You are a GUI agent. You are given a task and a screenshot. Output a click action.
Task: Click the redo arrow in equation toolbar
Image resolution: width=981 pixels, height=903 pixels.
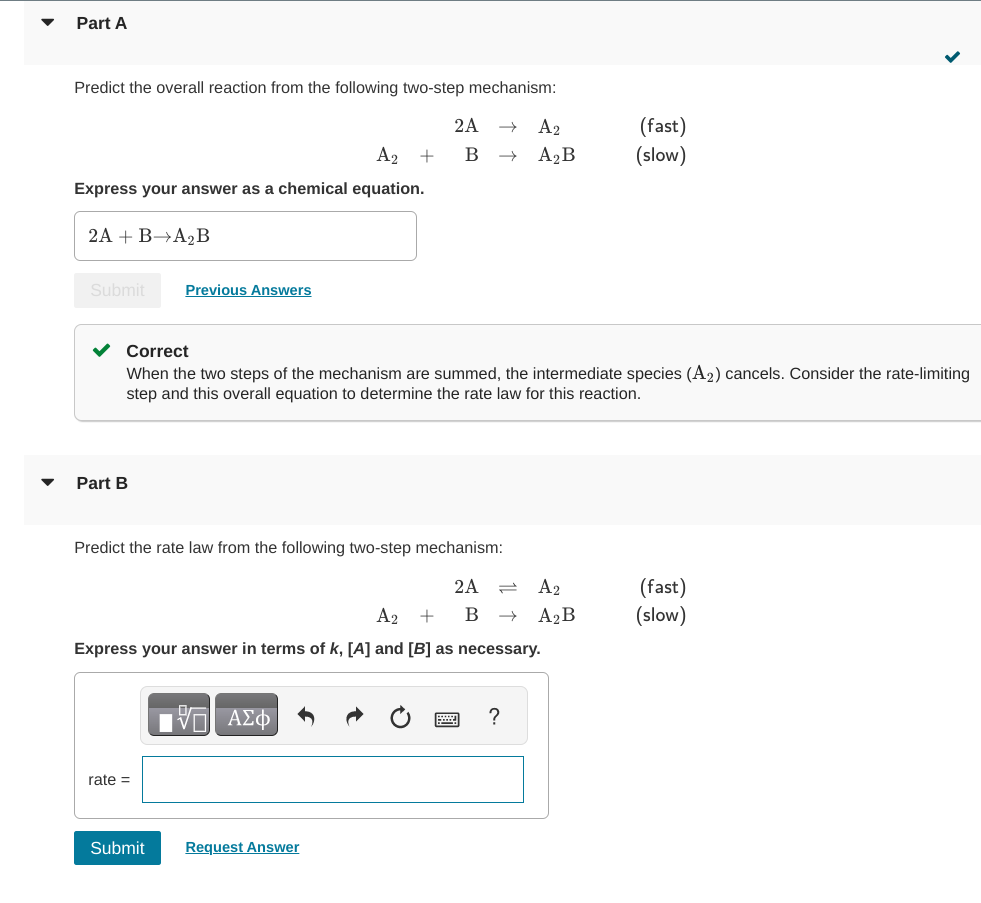354,714
